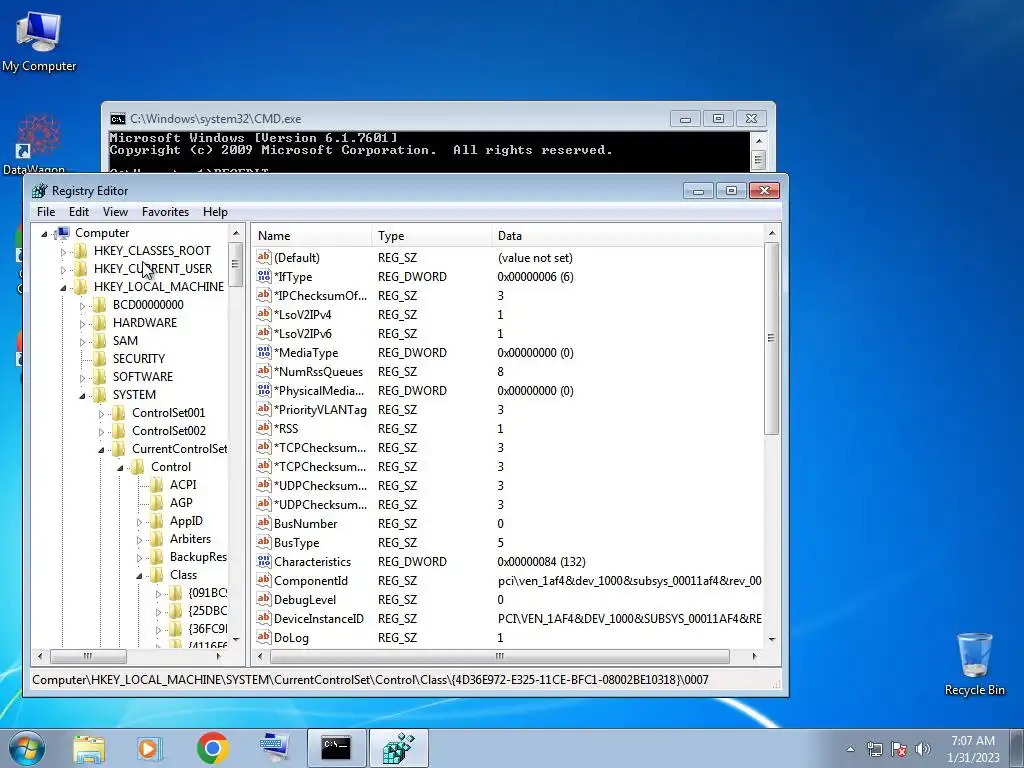Expand the HKEY_CURRENT_USER key
Screen dimensions: 1024x768
63,269
